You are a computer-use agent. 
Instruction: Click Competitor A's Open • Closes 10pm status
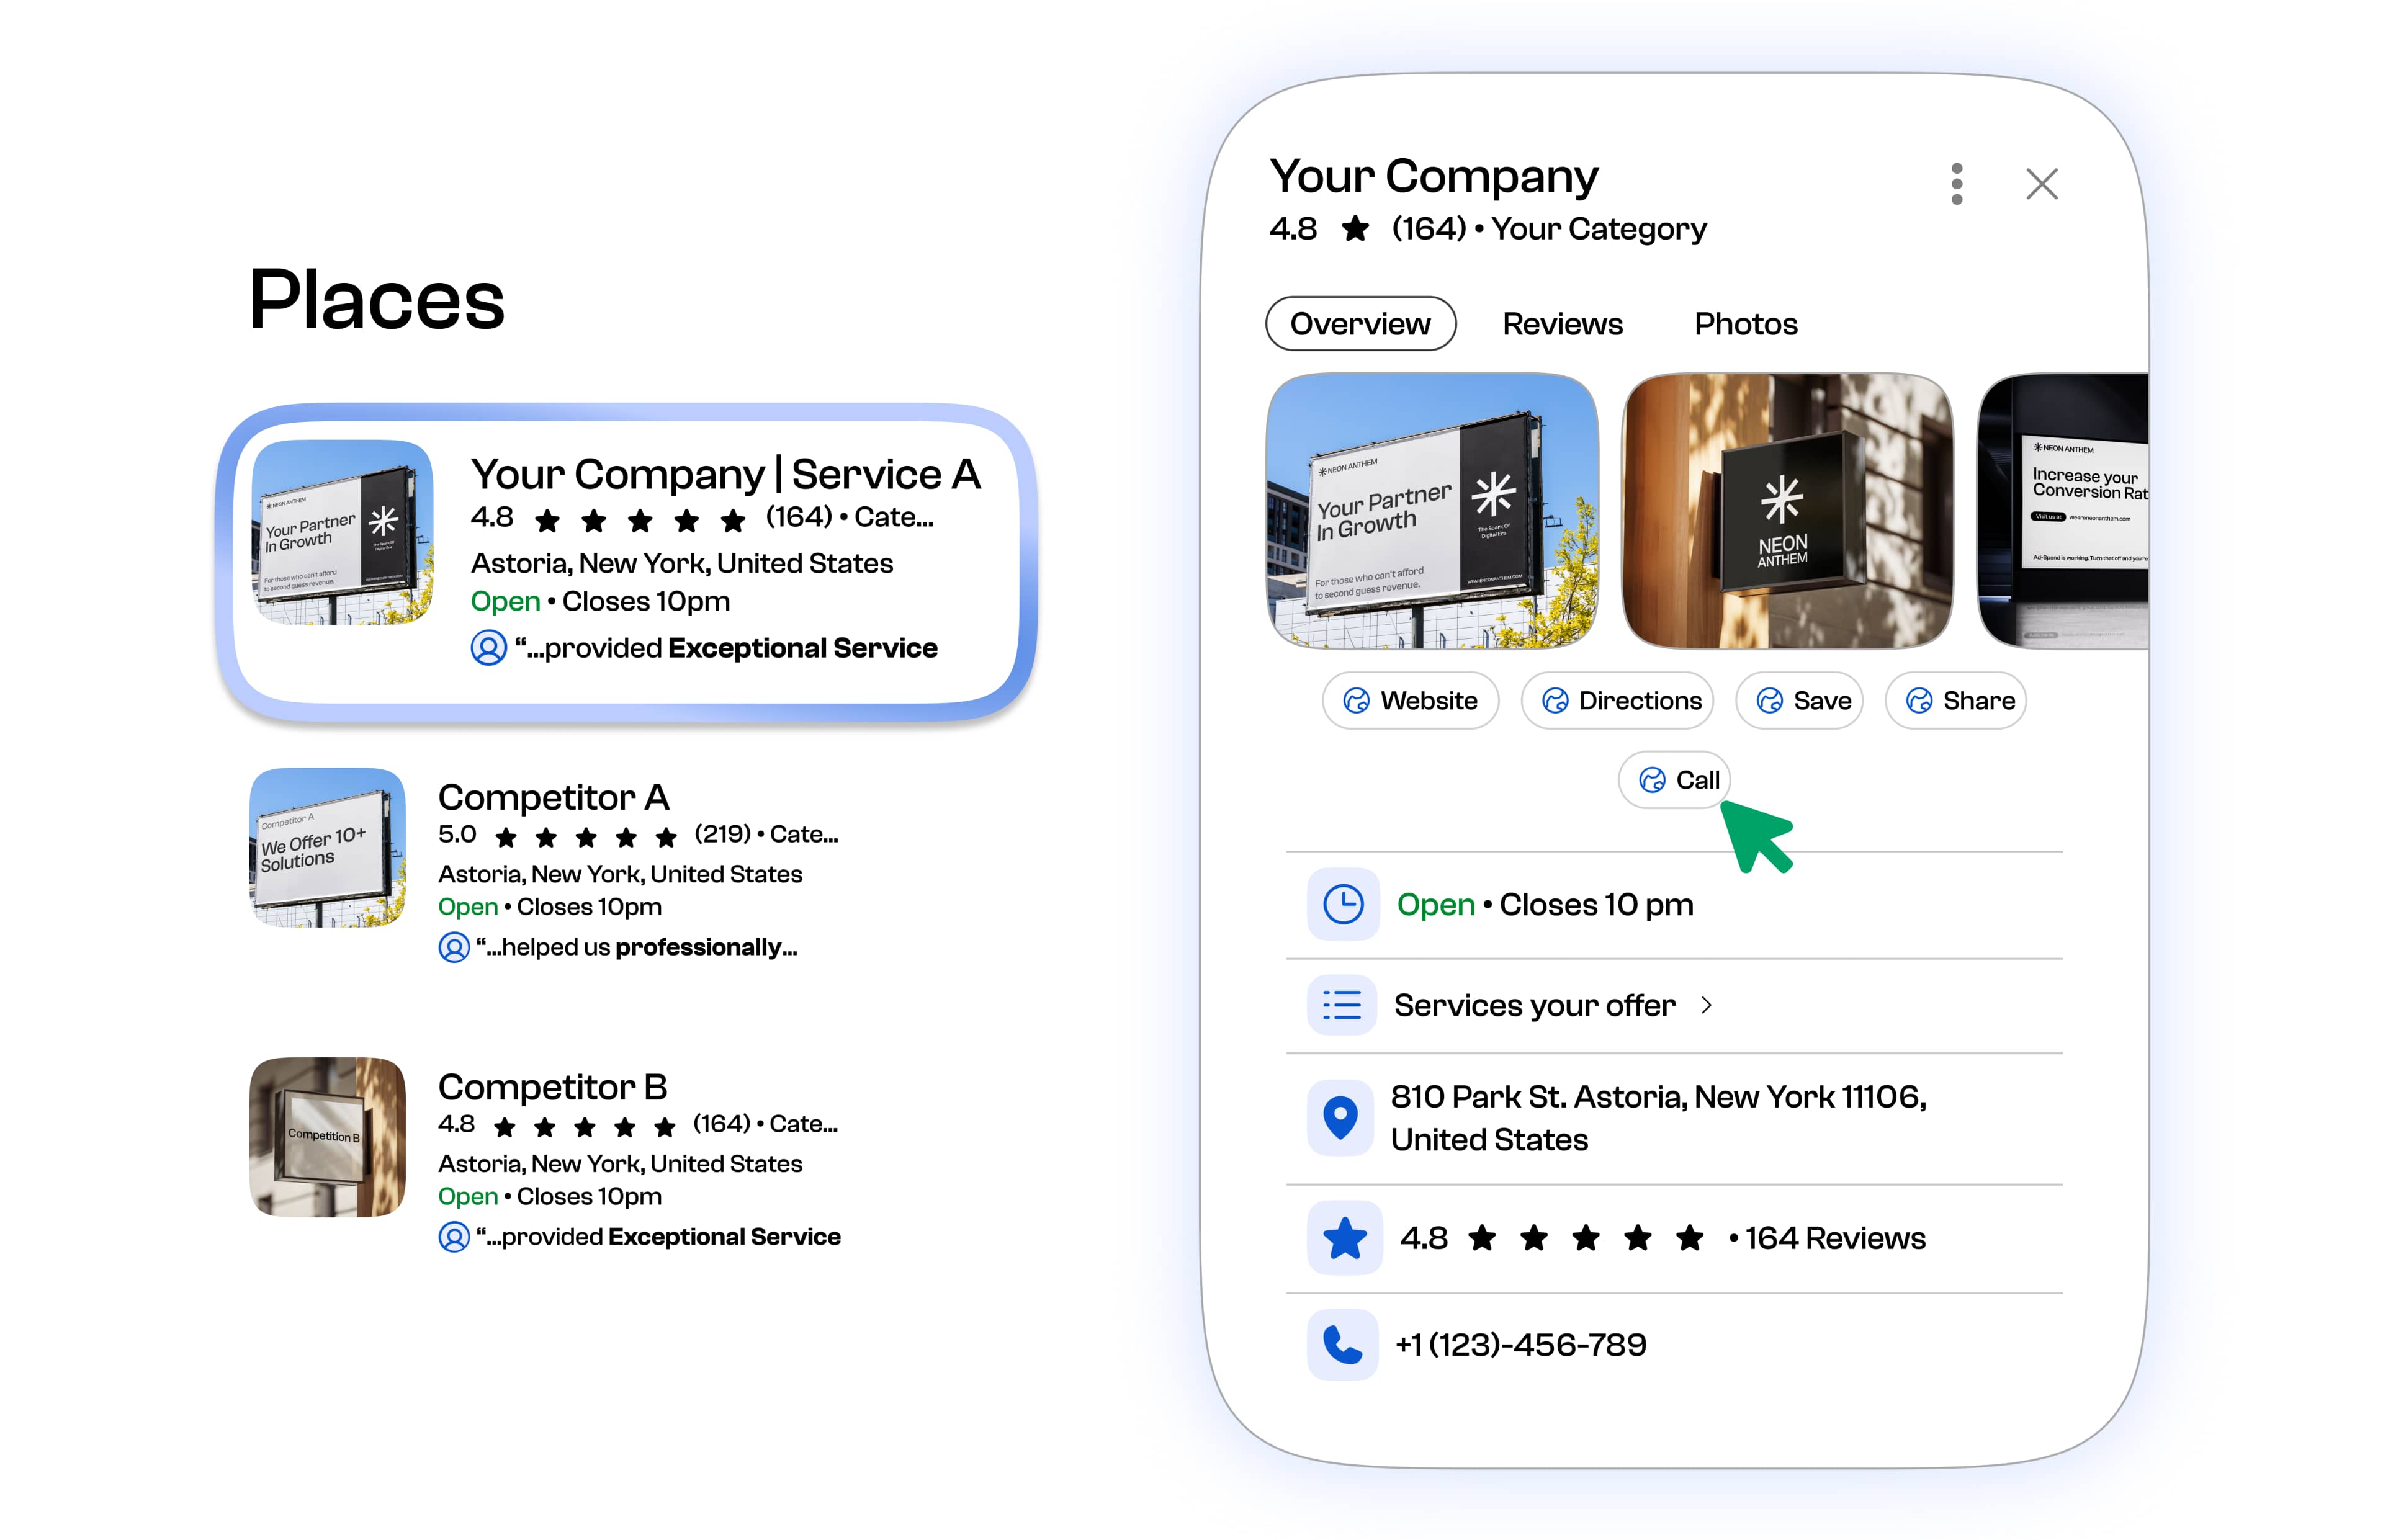[549, 907]
